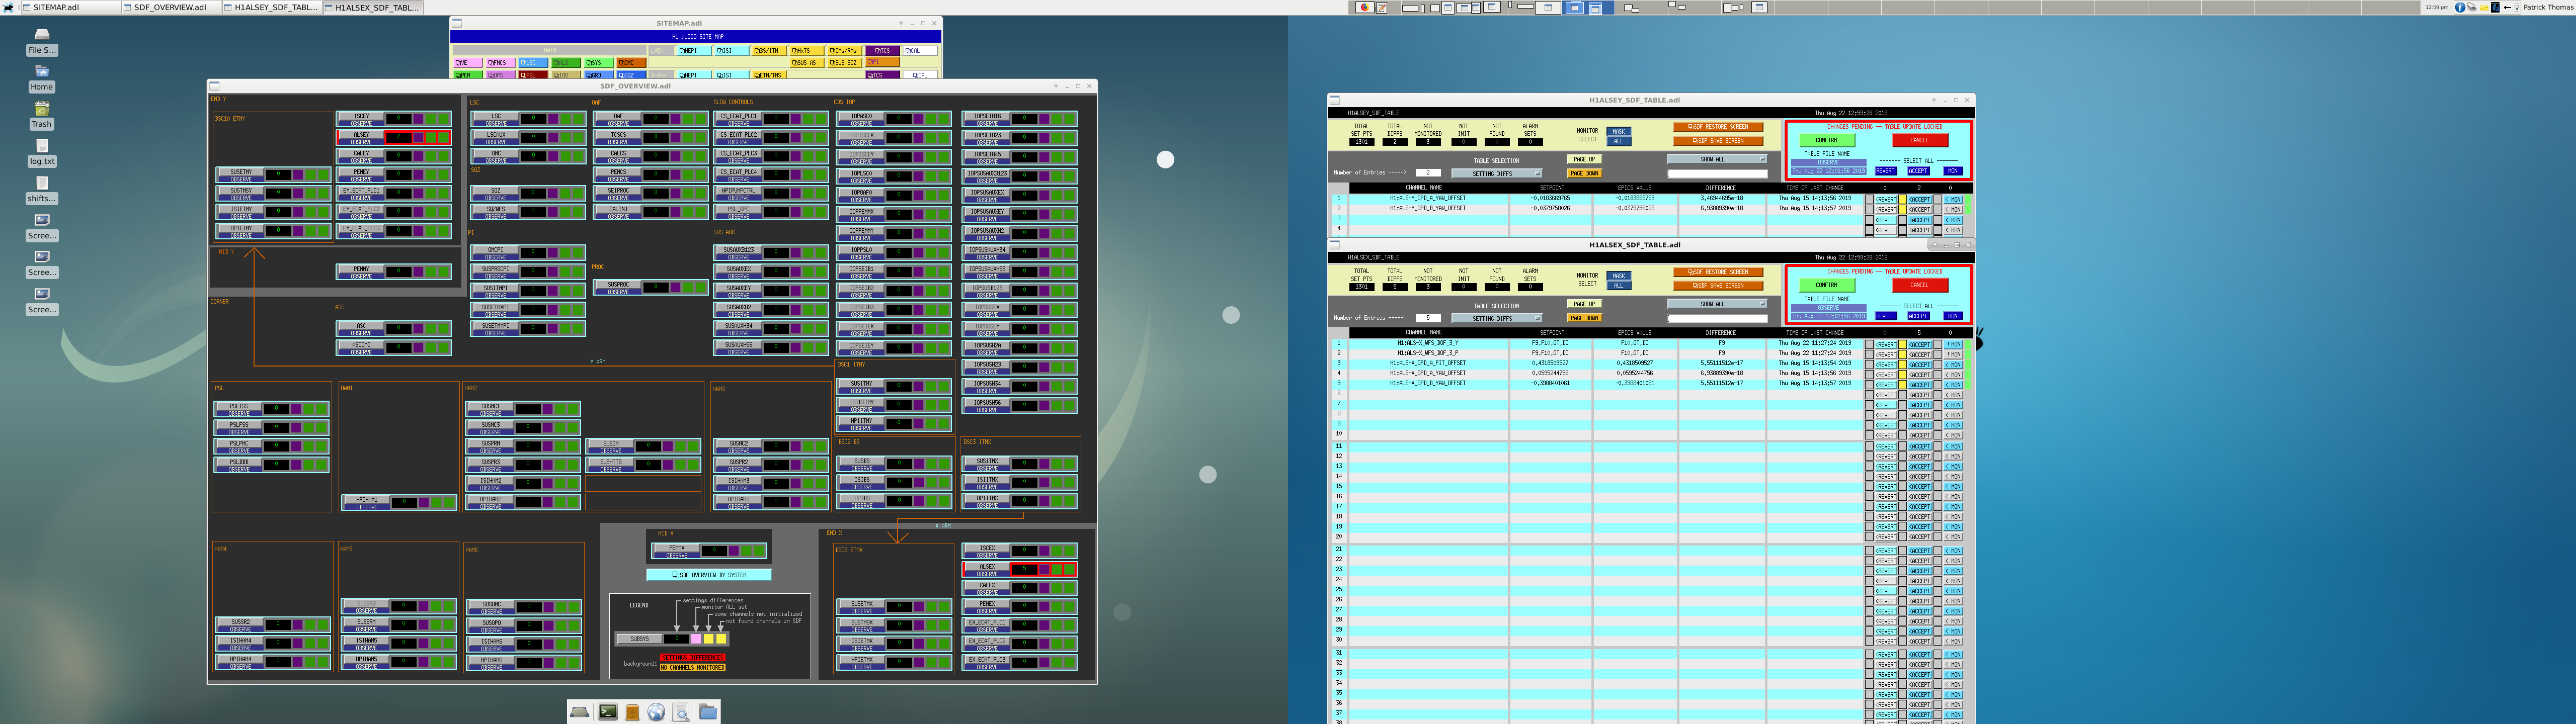
Task: Toggle accept checkbox for H1:ALS-X_WFS_DOF_3_Y
Action: click(x=1903, y=344)
